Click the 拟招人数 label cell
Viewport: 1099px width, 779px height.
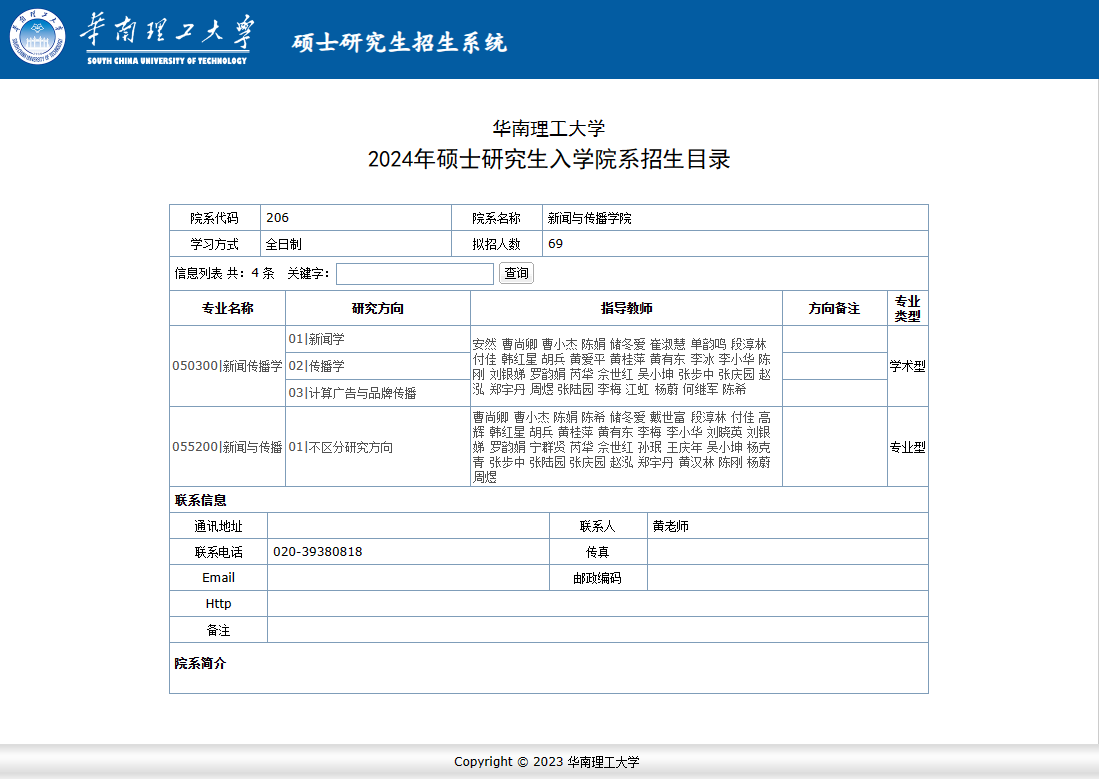click(496, 244)
